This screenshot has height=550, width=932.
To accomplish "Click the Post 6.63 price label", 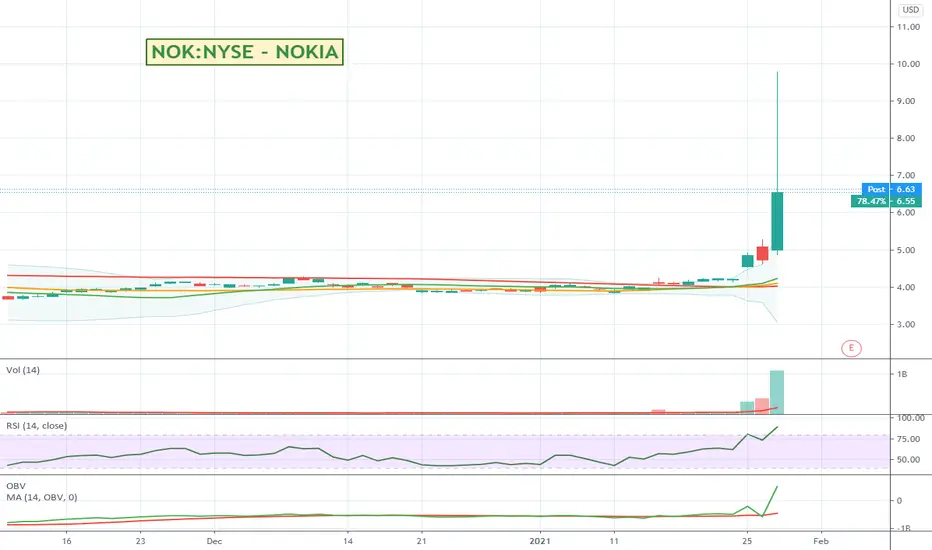I will pos(892,189).
